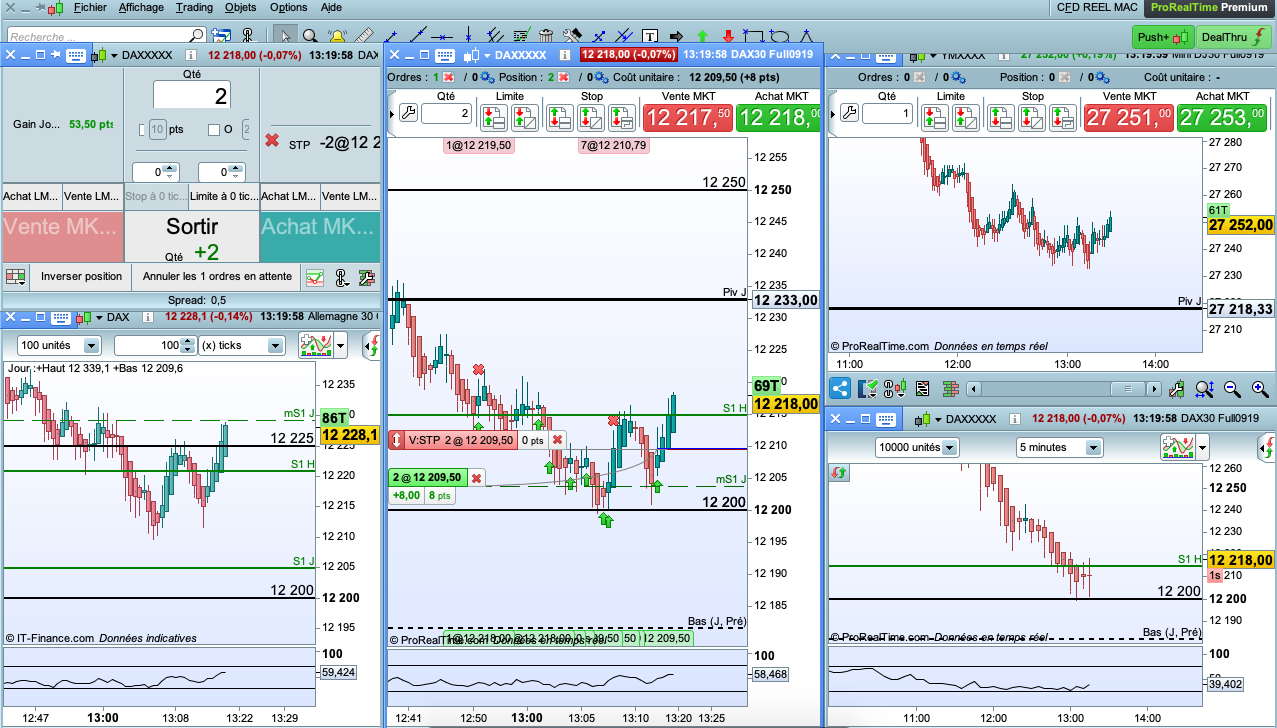
Task: Click Annuler les 1 ordres en attente
Action: (x=217, y=276)
